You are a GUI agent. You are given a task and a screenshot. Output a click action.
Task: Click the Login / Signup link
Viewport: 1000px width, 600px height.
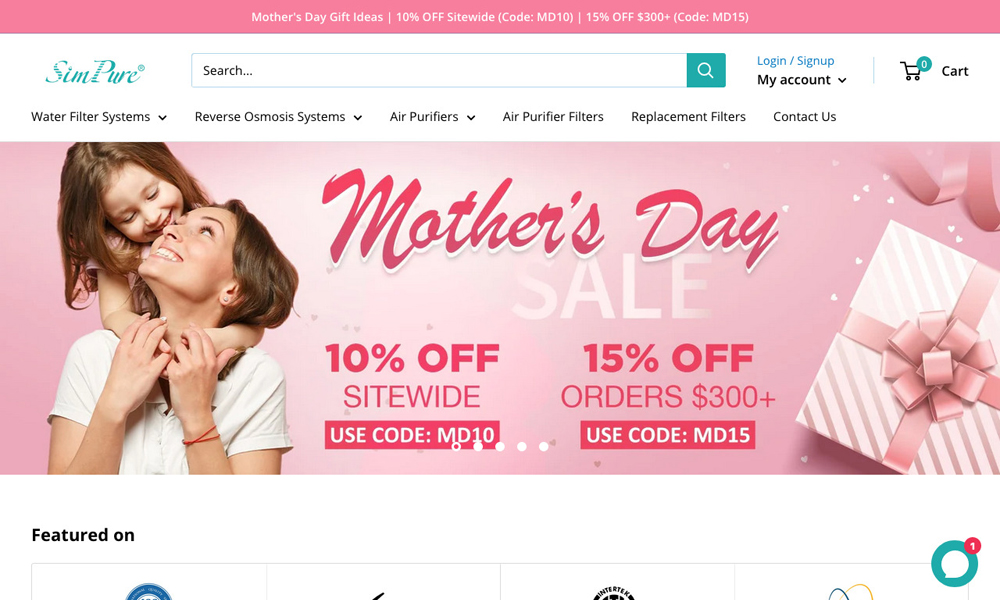click(x=795, y=61)
